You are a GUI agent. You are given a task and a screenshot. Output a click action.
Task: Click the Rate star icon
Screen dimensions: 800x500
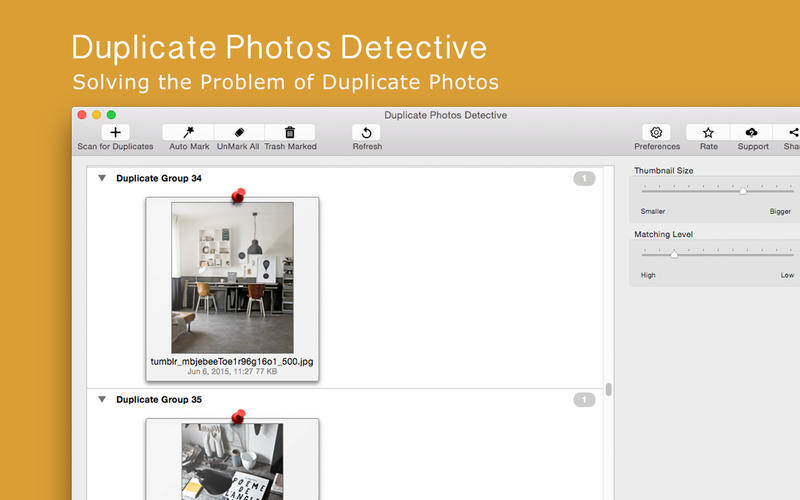tap(708, 133)
